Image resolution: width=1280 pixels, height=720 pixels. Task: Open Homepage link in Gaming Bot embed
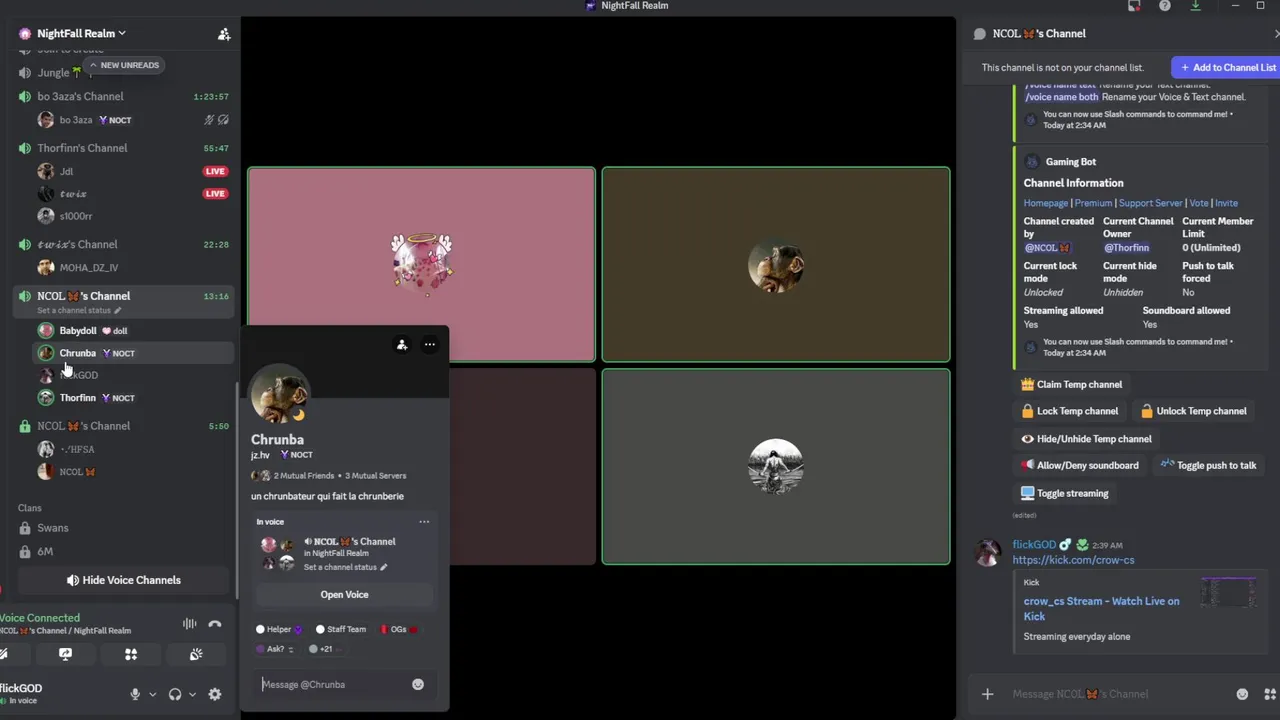click(1046, 203)
